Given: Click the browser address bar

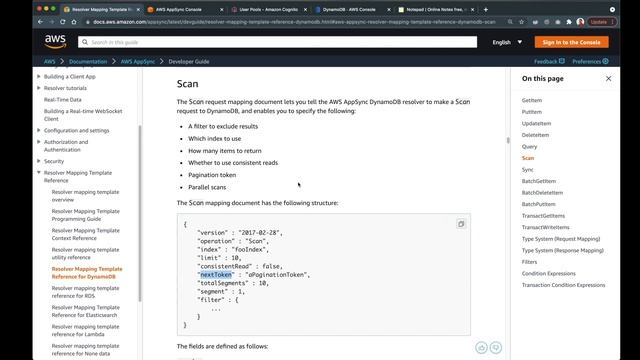Looking at the screenshot, I should click(x=294, y=22).
